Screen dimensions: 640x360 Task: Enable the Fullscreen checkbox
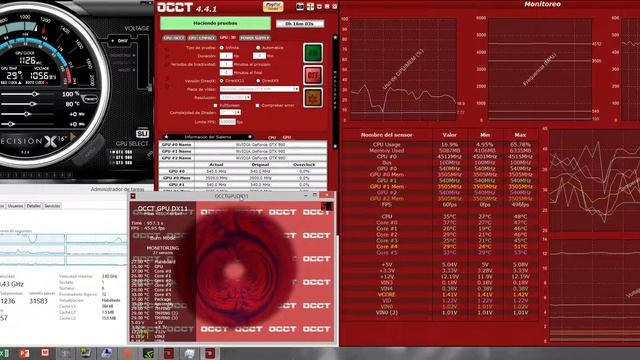pos(216,105)
